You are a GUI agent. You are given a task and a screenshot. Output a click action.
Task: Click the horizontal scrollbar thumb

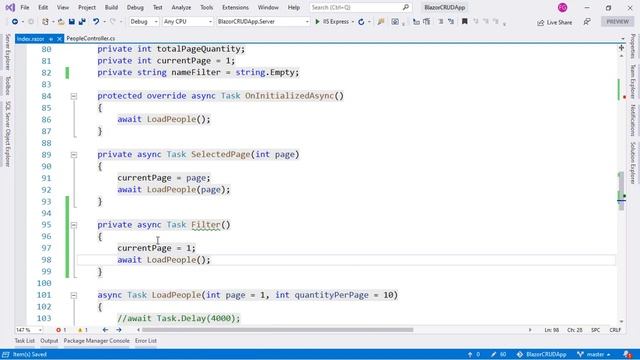coord(278,330)
